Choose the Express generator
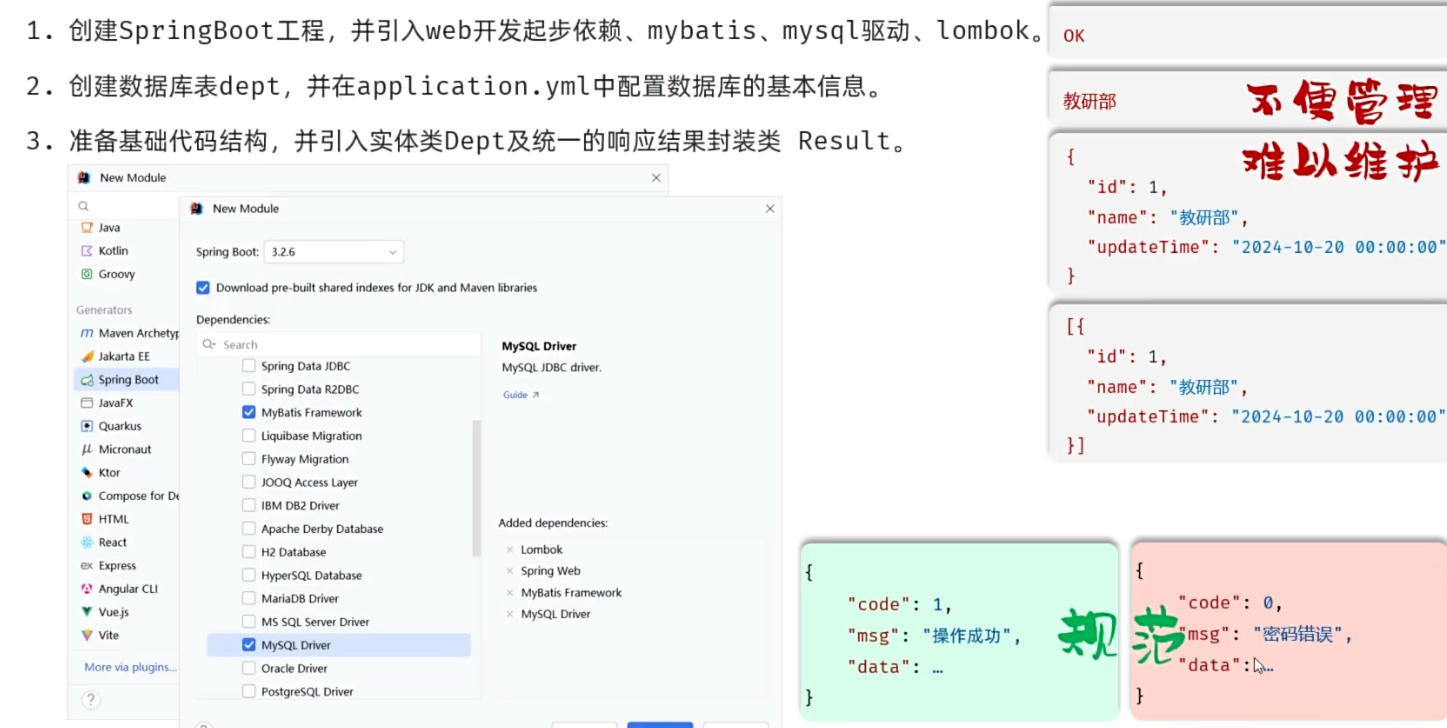Image resolution: width=1447 pixels, height=728 pixels. [108, 566]
